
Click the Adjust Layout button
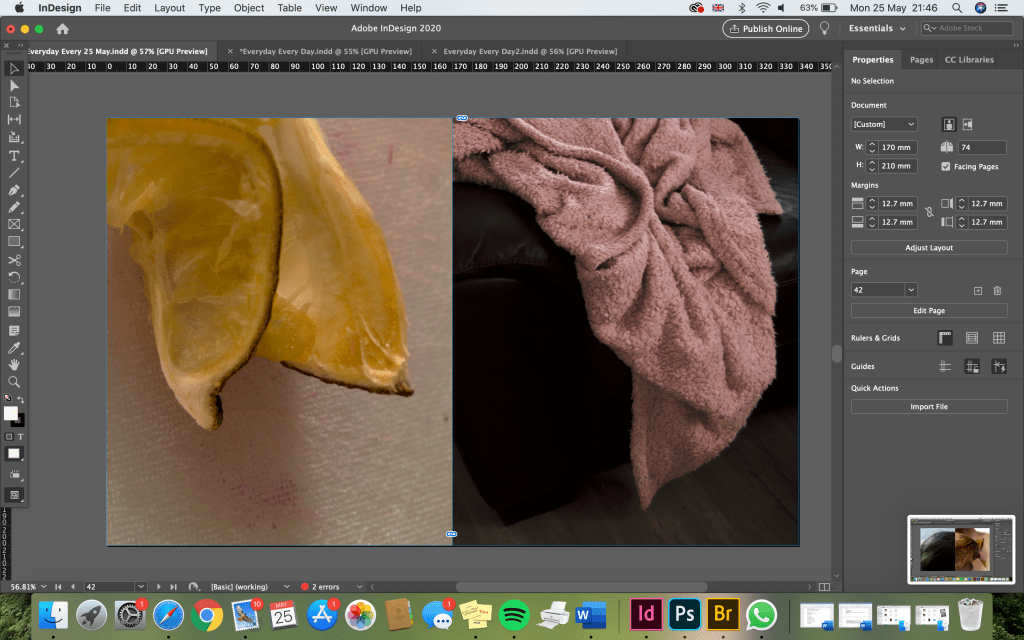[929, 247]
